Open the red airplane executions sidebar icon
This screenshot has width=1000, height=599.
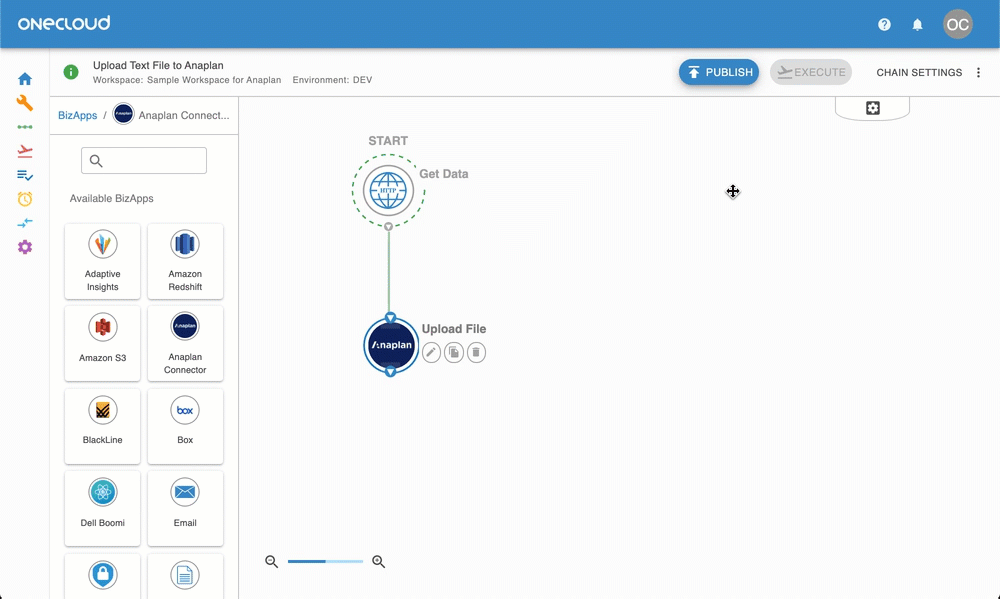[x=25, y=151]
